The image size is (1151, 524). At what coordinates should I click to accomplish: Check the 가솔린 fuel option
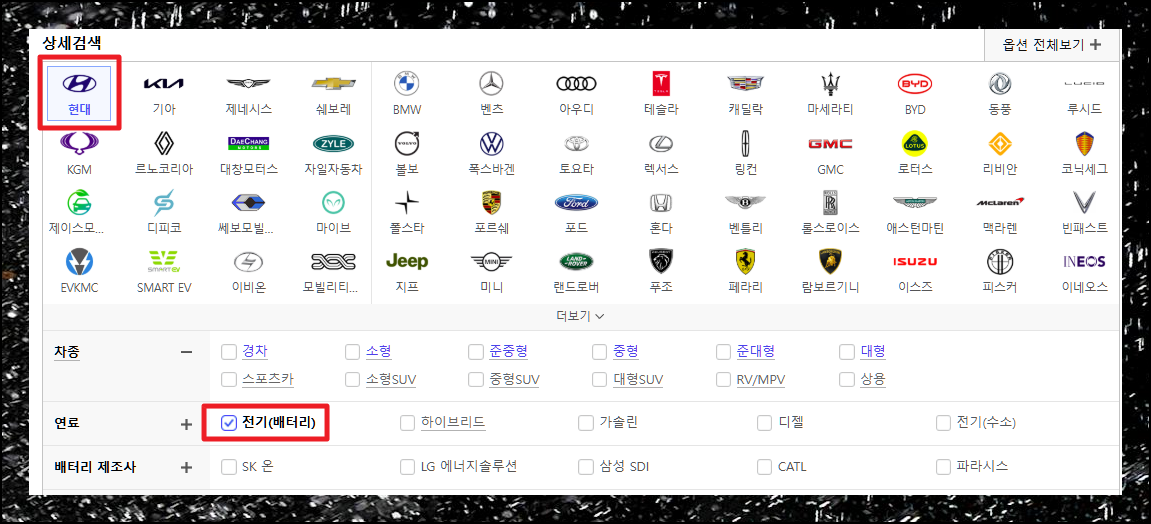pyautogui.click(x=586, y=423)
